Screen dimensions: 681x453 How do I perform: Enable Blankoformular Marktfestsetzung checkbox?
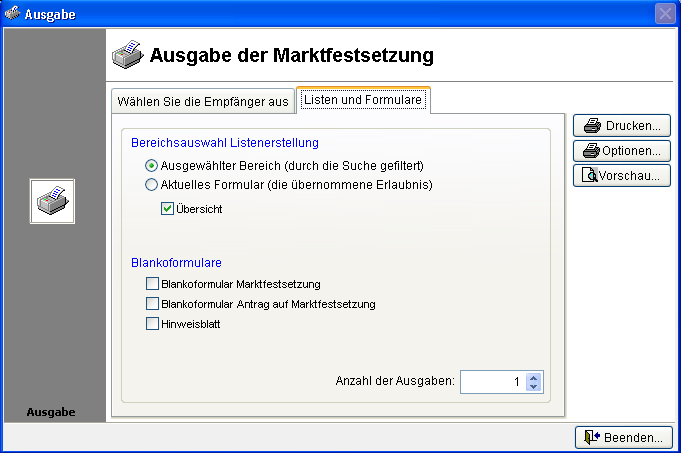click(x=152, y=284)
